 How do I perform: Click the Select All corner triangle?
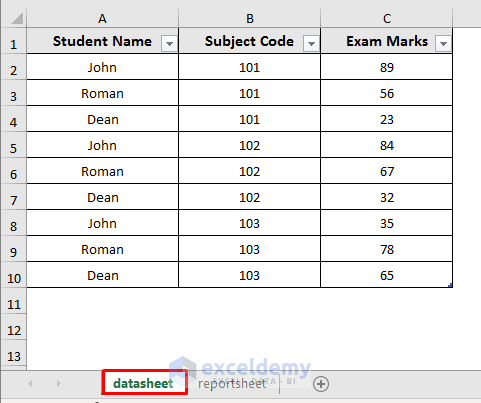[x=17, y=18]
